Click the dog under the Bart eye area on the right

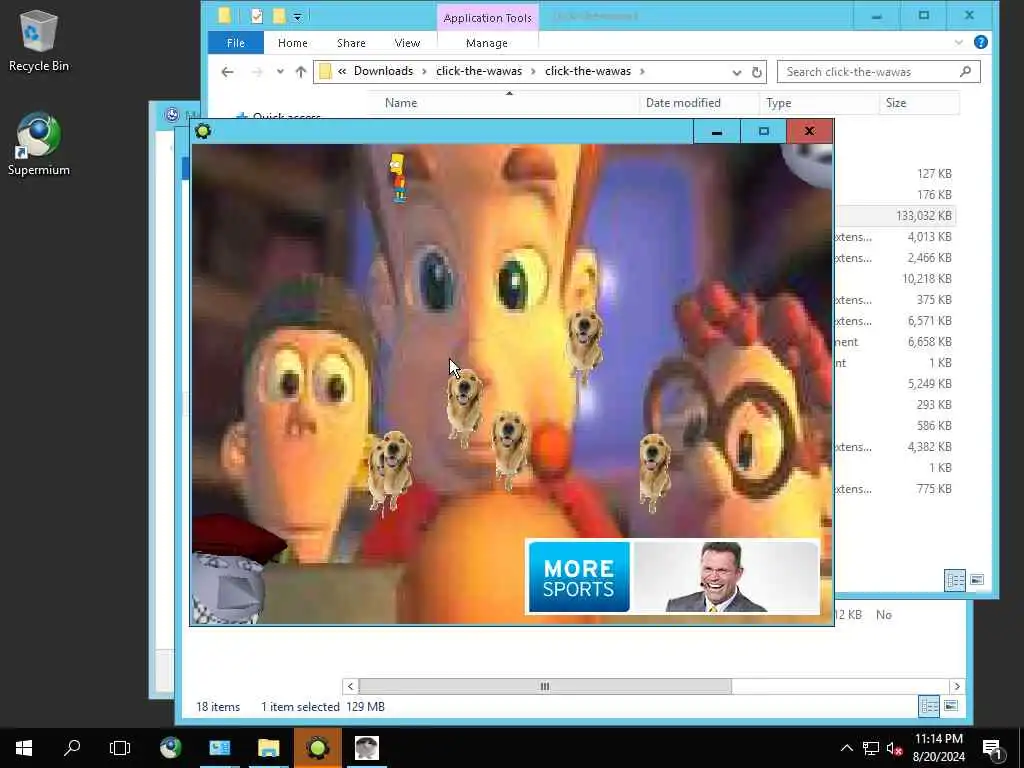584,344
